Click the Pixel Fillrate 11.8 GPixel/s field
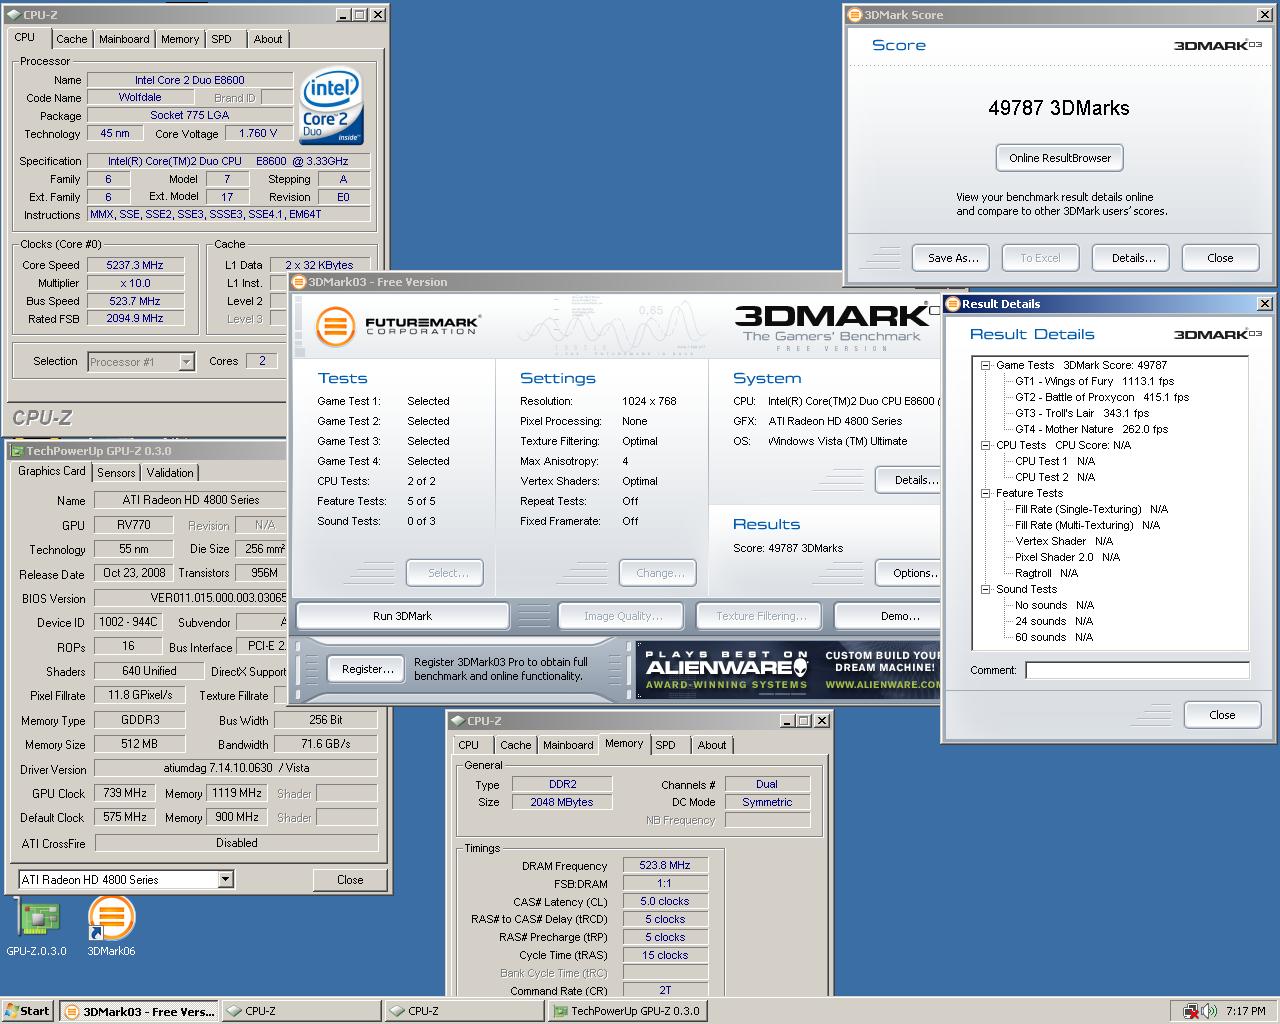The width and height of the screenshot is (1280, 1024). pyautogui.click(x=140, y=695)
